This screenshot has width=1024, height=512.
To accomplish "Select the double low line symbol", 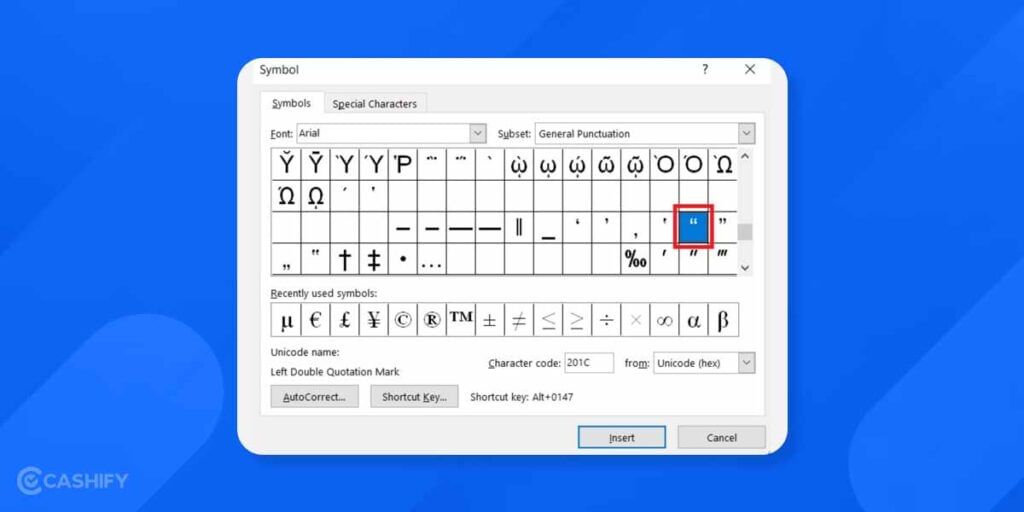I will [548, 227].
